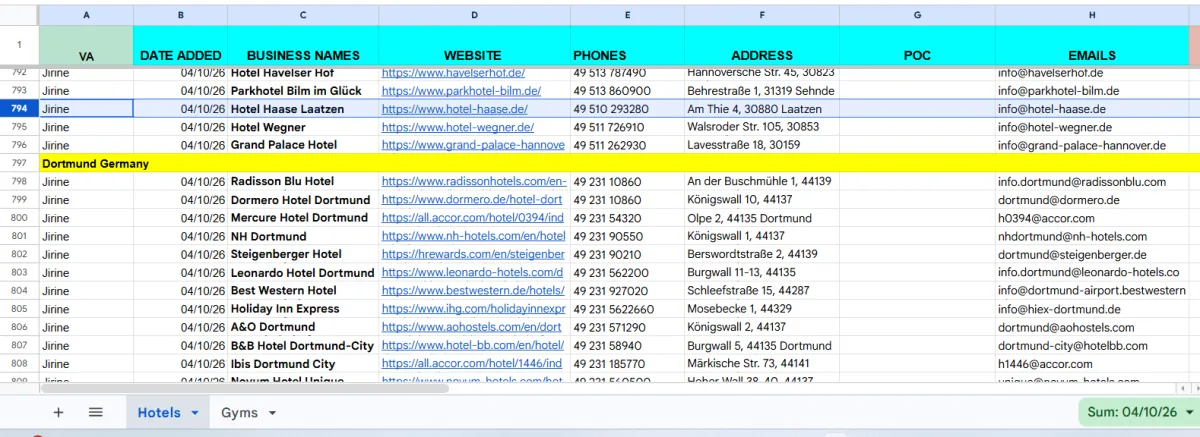The image size is (1200, 437).
Task: Select phone cell 49 231 5622660
Action: [x=627, y=309]
